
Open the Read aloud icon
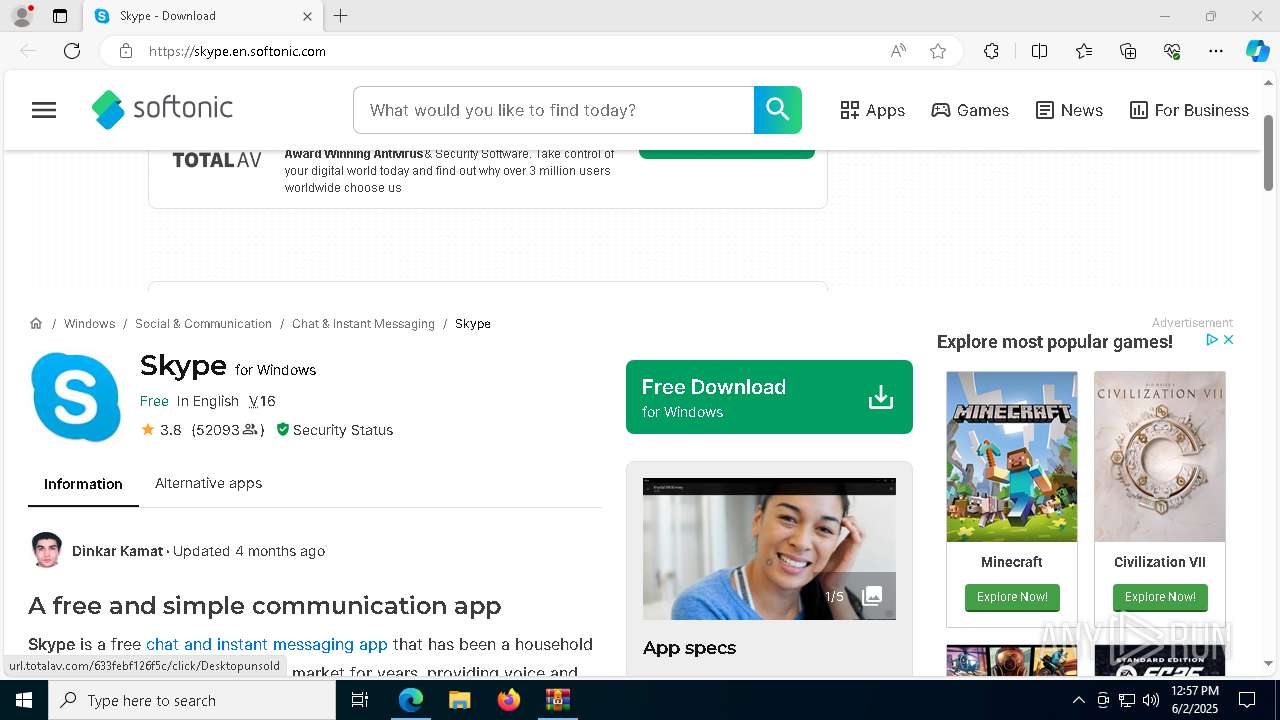pos(898,51)
